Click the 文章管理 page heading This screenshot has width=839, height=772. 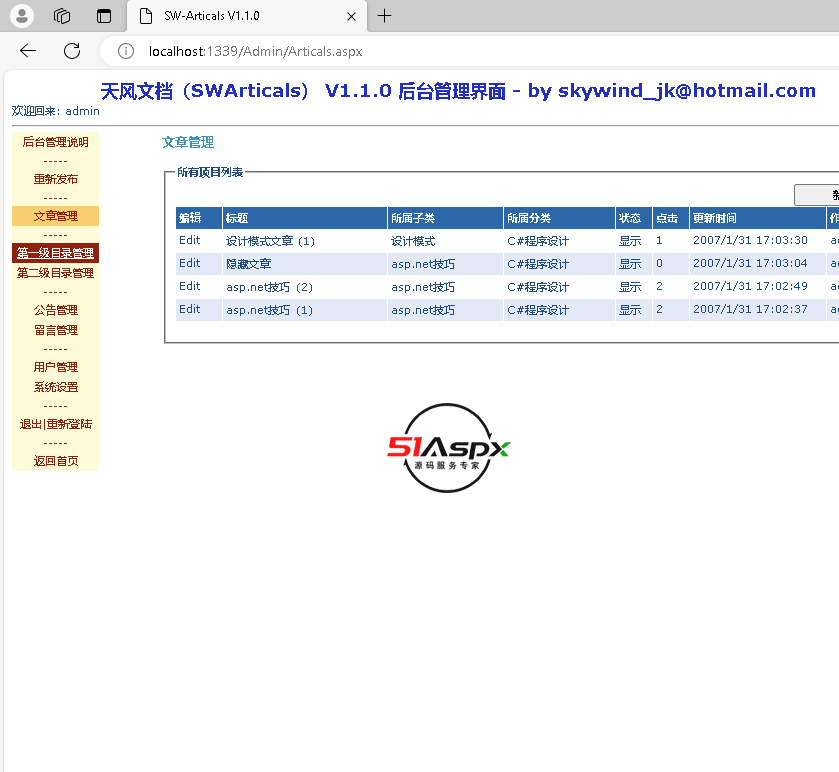click(188, 142)
